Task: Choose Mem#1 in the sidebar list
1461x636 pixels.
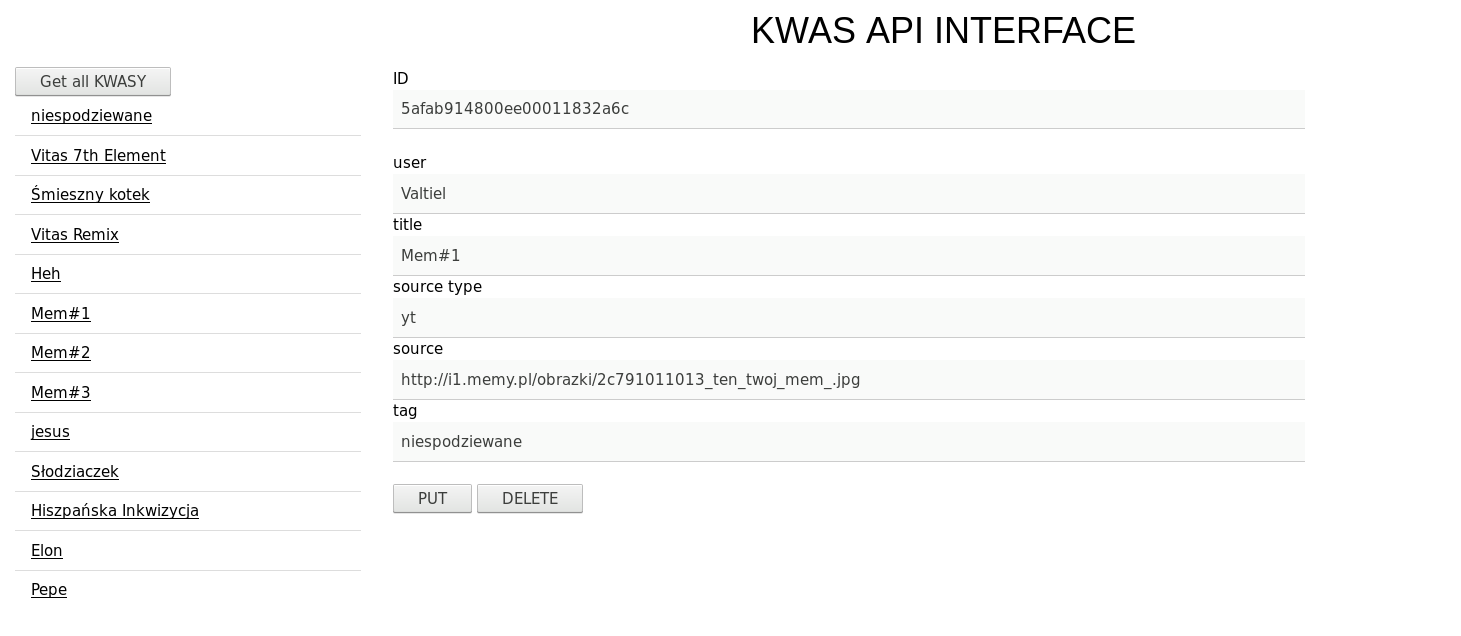Action: pos(61,314)
